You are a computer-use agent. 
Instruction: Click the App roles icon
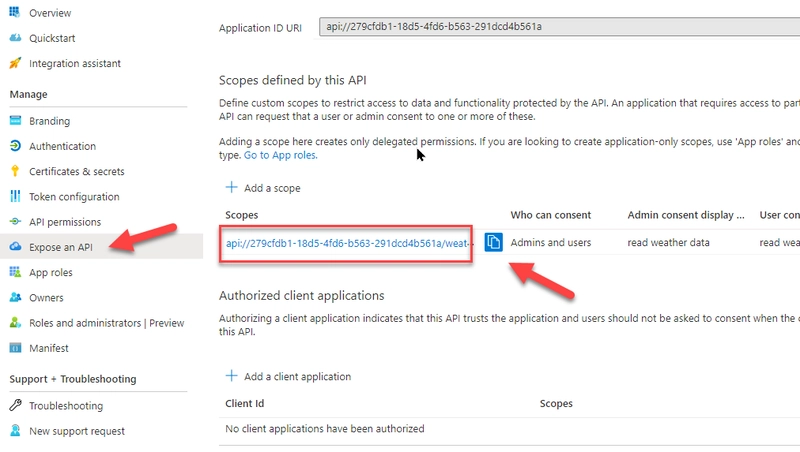(15, 272)
